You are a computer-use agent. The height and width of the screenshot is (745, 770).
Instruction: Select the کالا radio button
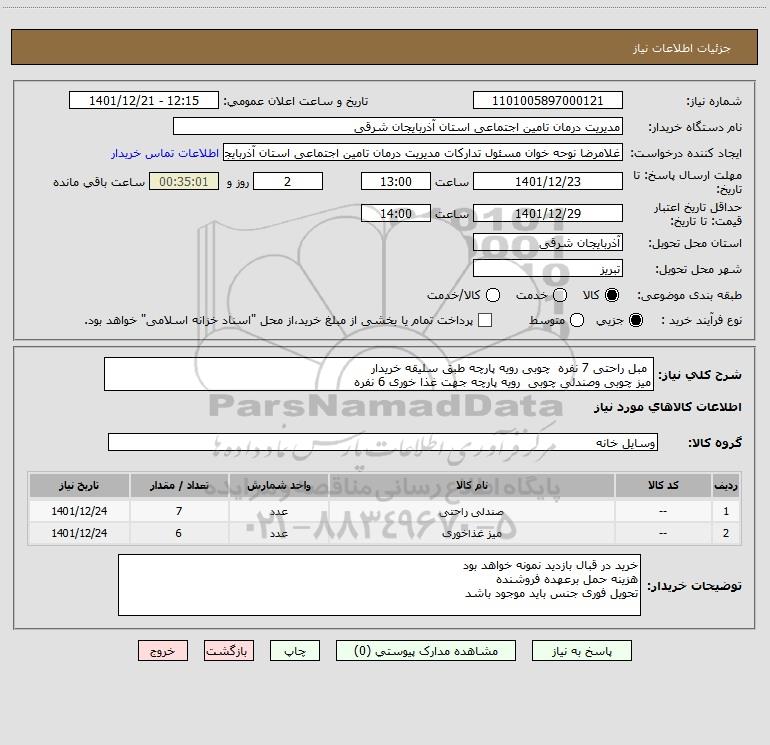pyautogui.click(x=612, y=295)
